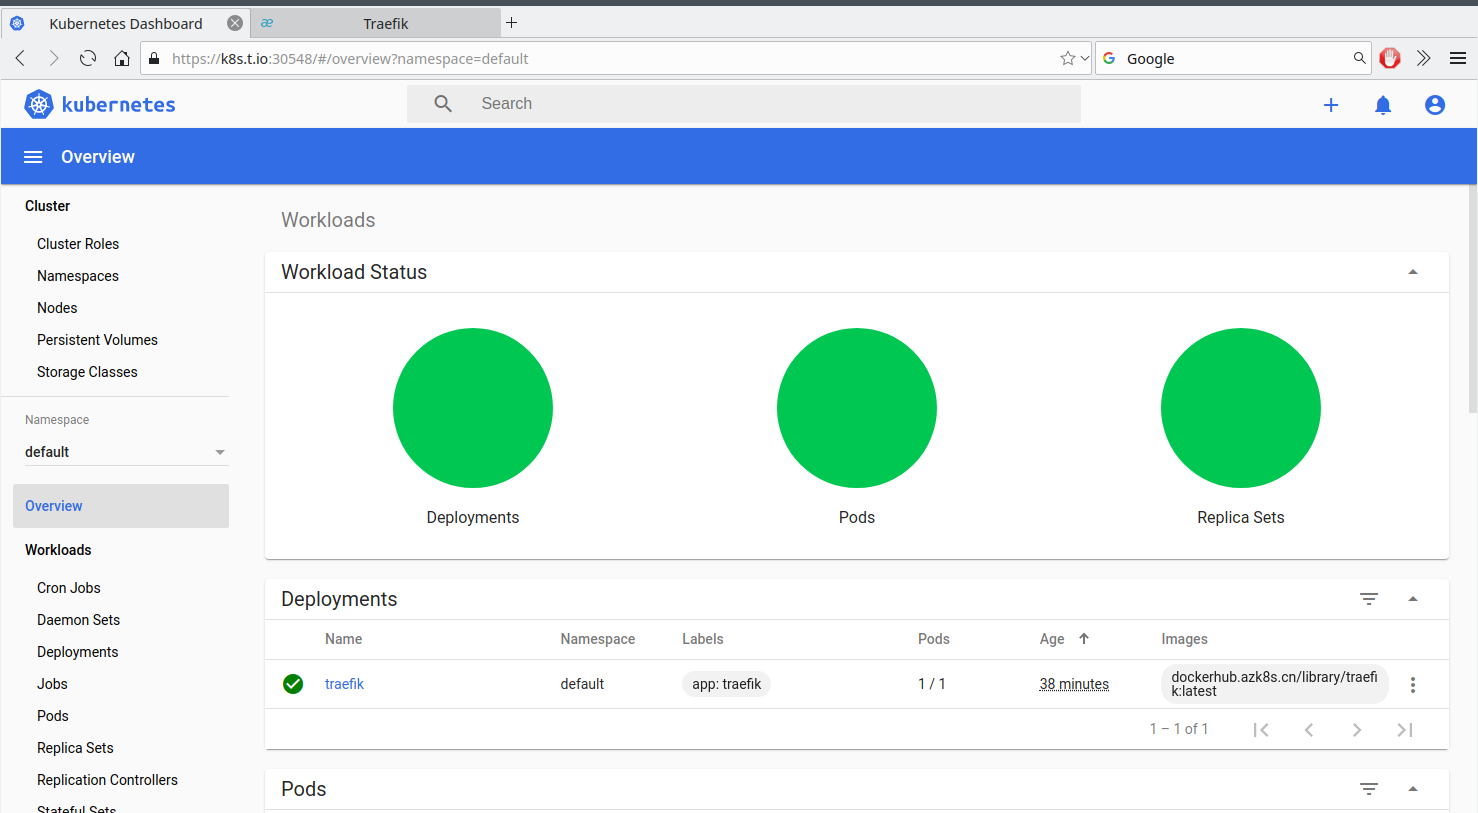
Task: Click the green Pods status circle
Action: pyautogui.click(x=857, y=408)
